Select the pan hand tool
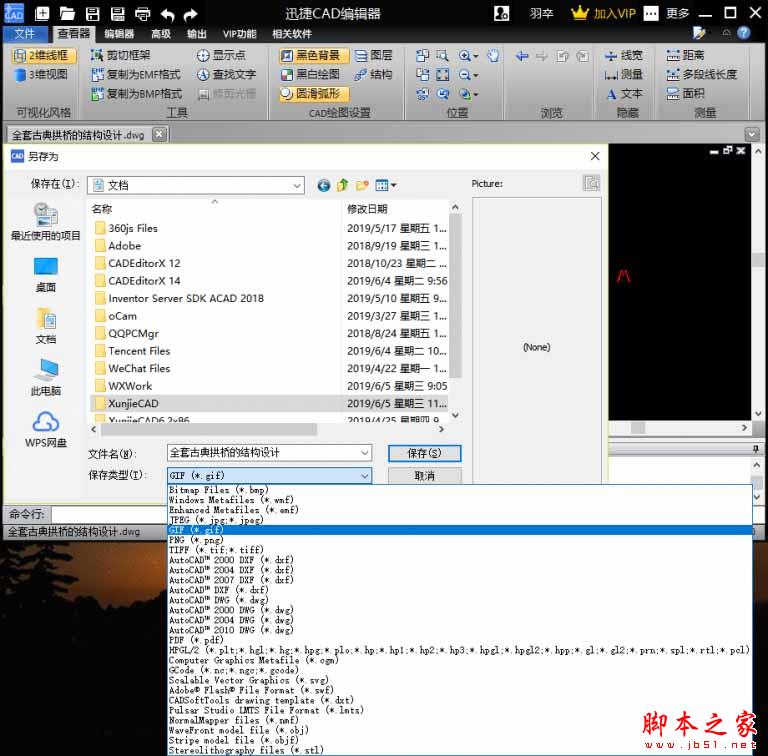Screen dimensions: 768x756 point(493,55)
